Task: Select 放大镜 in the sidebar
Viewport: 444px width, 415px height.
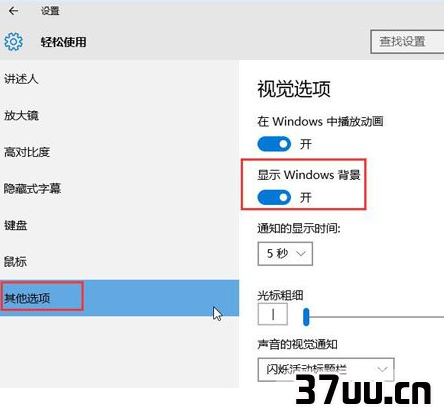Action: click(x=21, y=115)
